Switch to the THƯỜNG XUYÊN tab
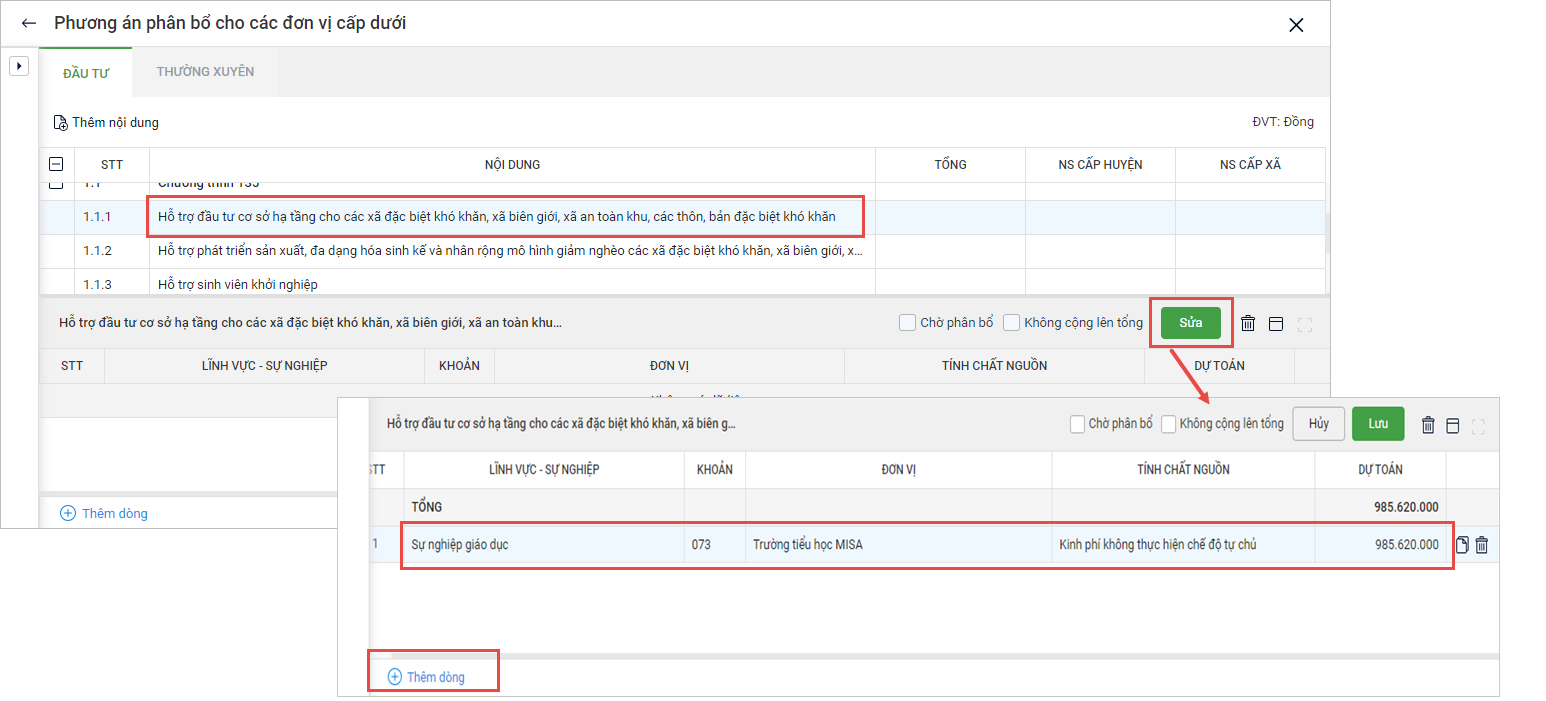1546x701 pixels. 205,72
